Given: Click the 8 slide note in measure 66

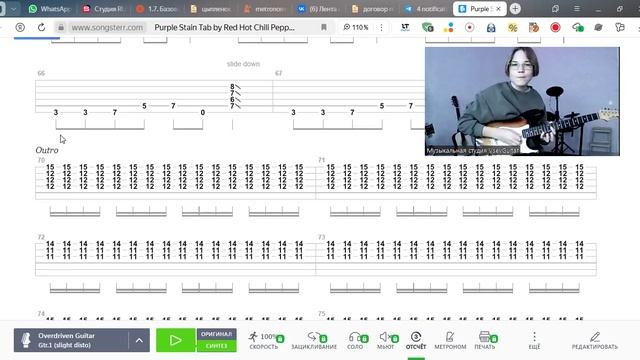Looking at the screenshot, I should tap(232, 87).
